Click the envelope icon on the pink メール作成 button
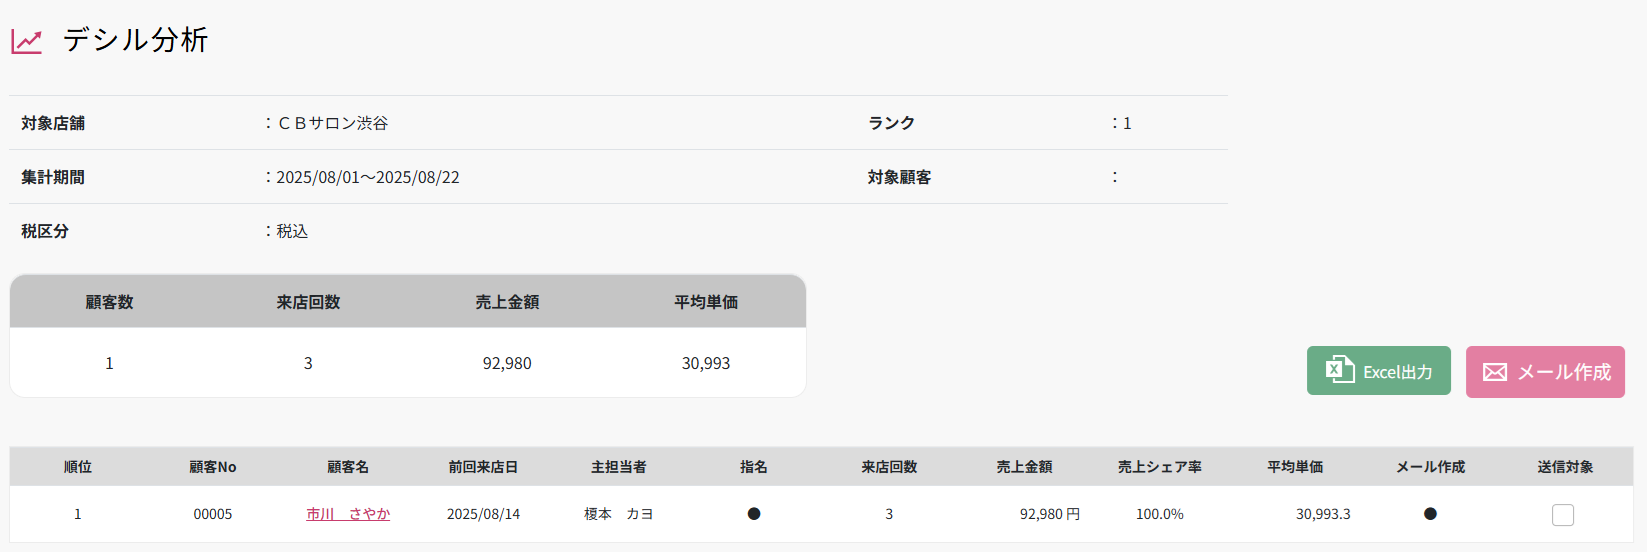This screenshot has width=1650, height=552. [x=1495, y=372]
